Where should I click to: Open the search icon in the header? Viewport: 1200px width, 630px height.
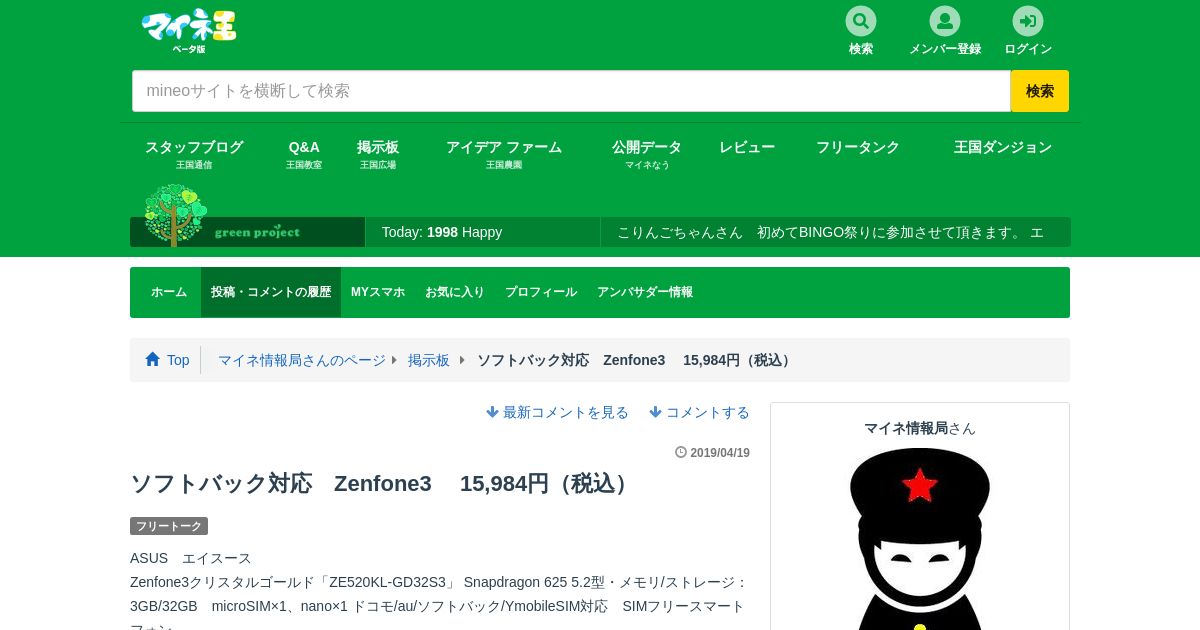click(x=861, y=21)
